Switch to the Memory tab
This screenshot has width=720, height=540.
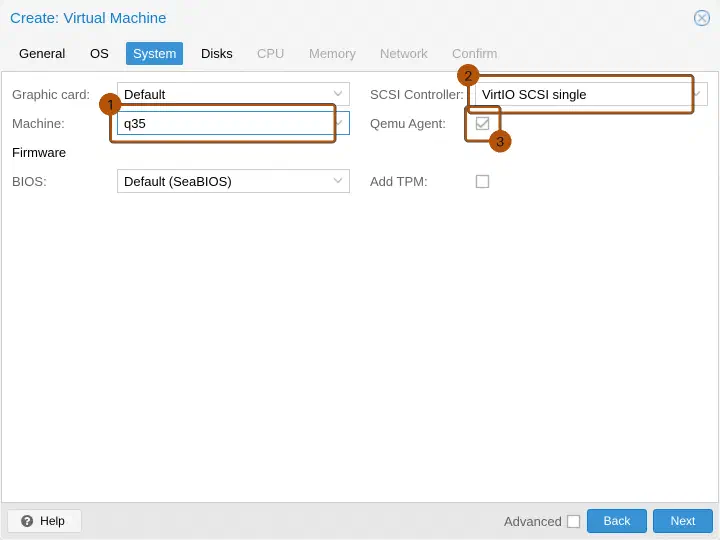pos(332,54)
